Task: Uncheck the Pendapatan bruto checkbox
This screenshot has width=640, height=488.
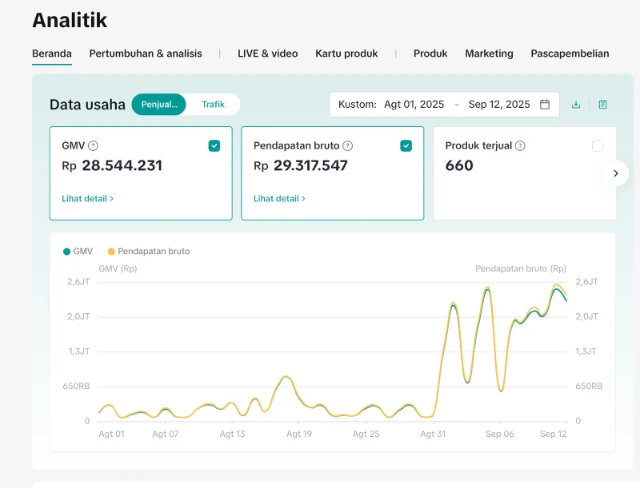Action: point(406,146)
